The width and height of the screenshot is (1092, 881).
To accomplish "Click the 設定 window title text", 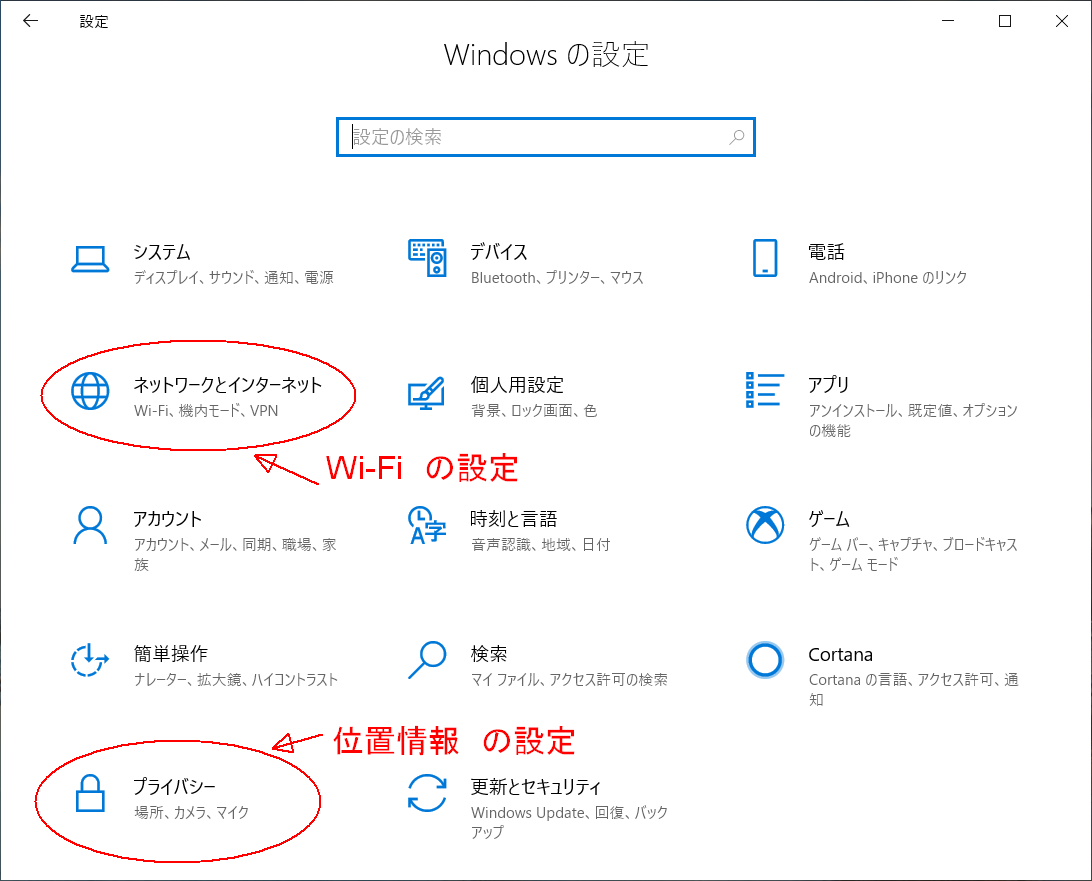I will coord(94,22).
